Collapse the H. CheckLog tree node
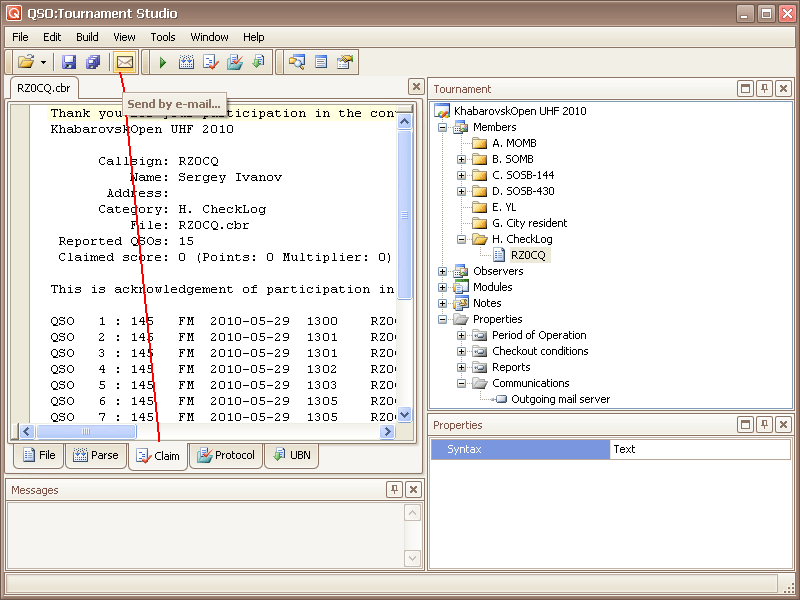Image resolution: width=800 pixels, height=600 pixels. coord(462,239)
